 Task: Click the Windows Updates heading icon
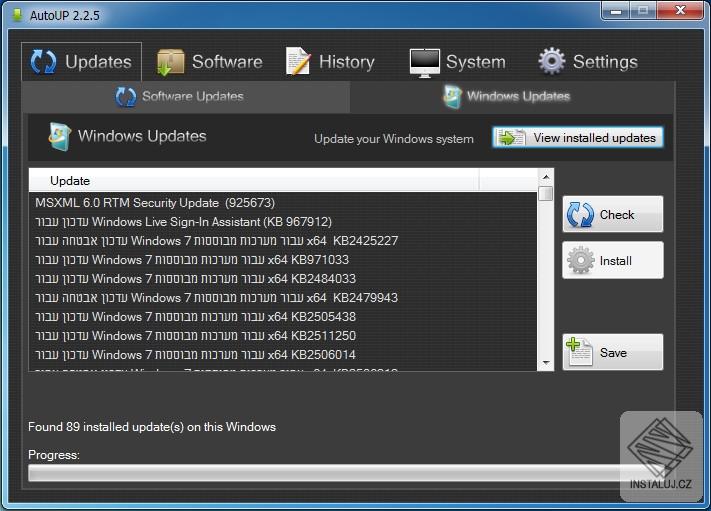[x=60, y=136]
